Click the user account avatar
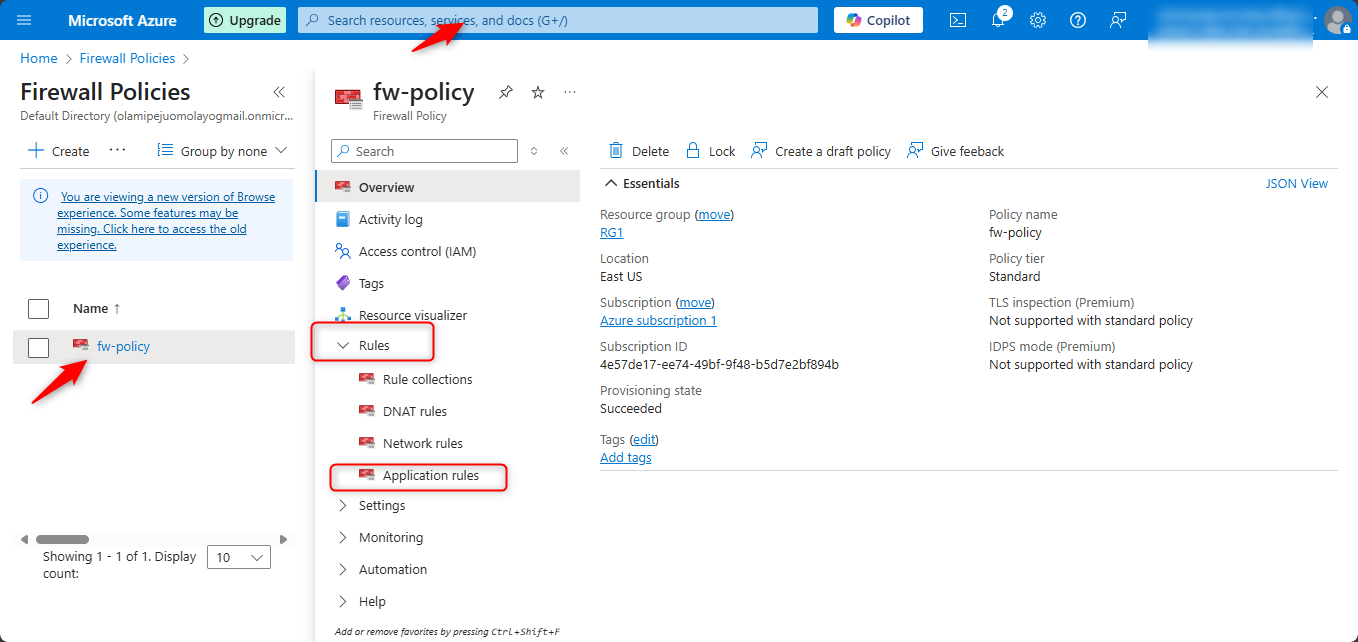Screen dimensions: 1358x642 pos(1337,20)
